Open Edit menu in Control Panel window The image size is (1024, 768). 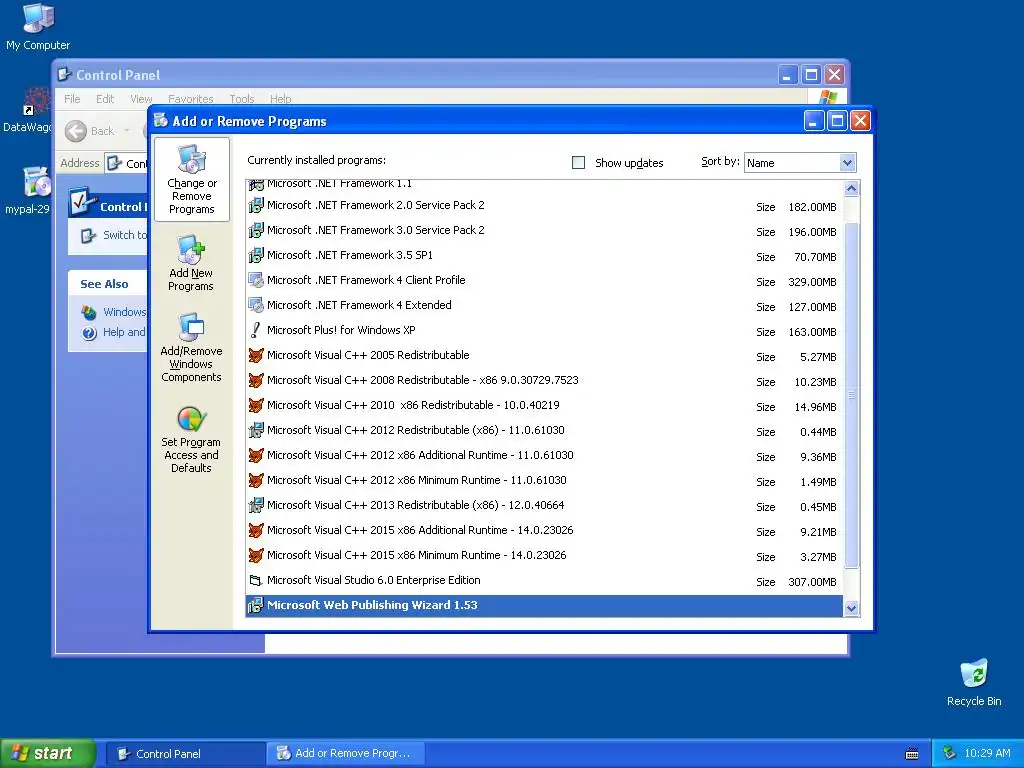click(104, 99)
